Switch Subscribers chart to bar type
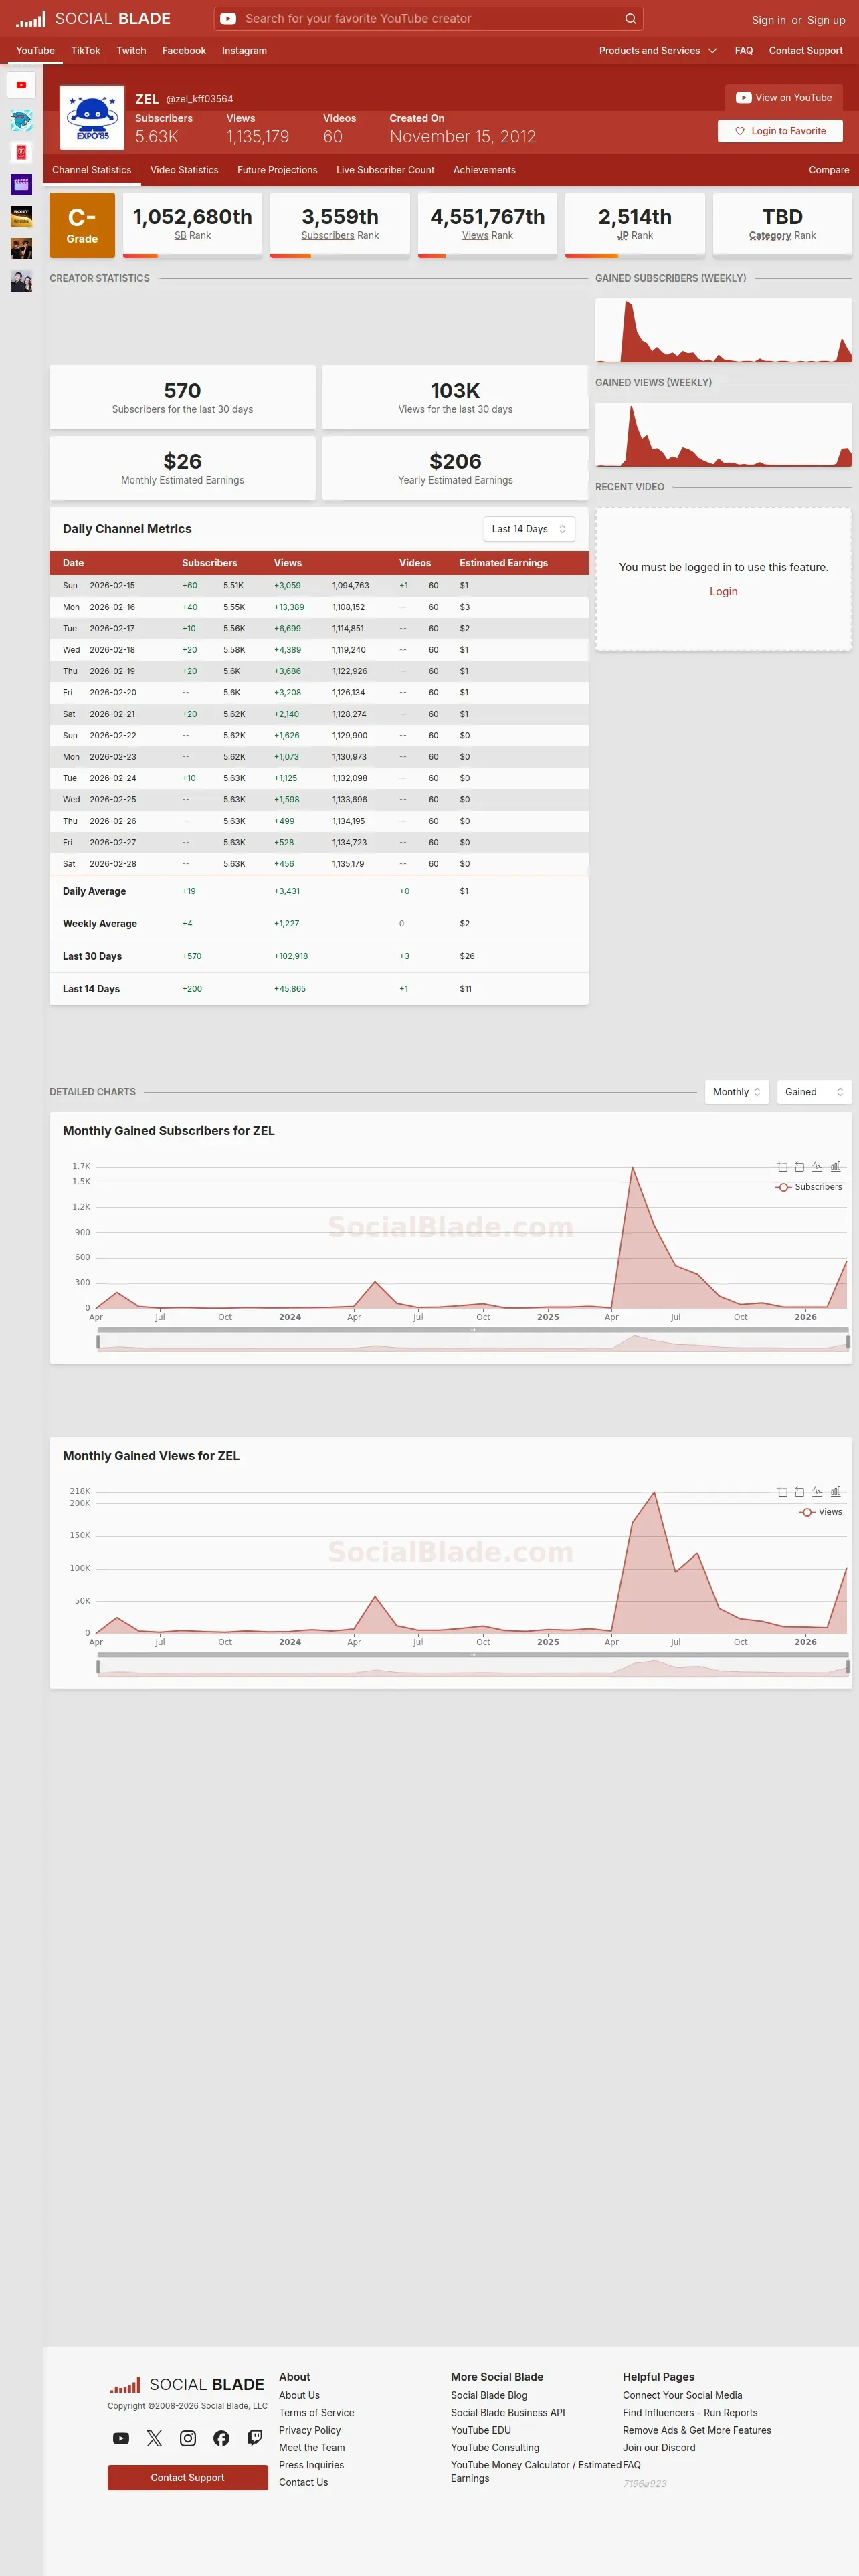The height and width of the screenshot is (2576, 859). click(x=836, y=1166)
